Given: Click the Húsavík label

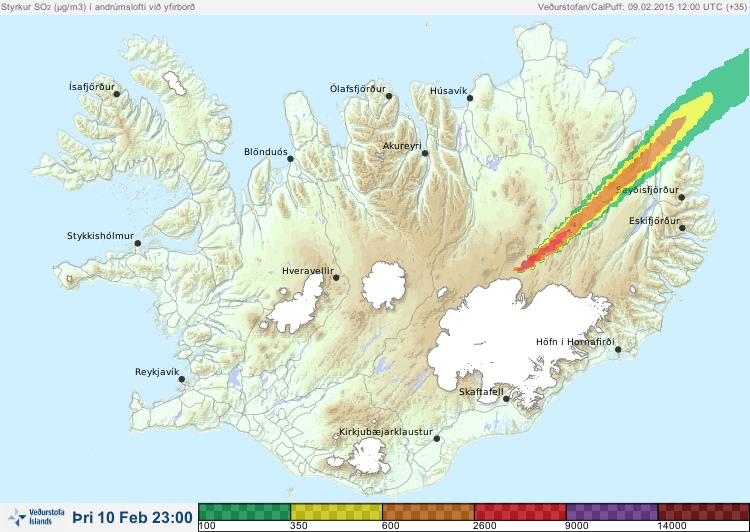Looking at the screenshot, I should coord(448,91).
